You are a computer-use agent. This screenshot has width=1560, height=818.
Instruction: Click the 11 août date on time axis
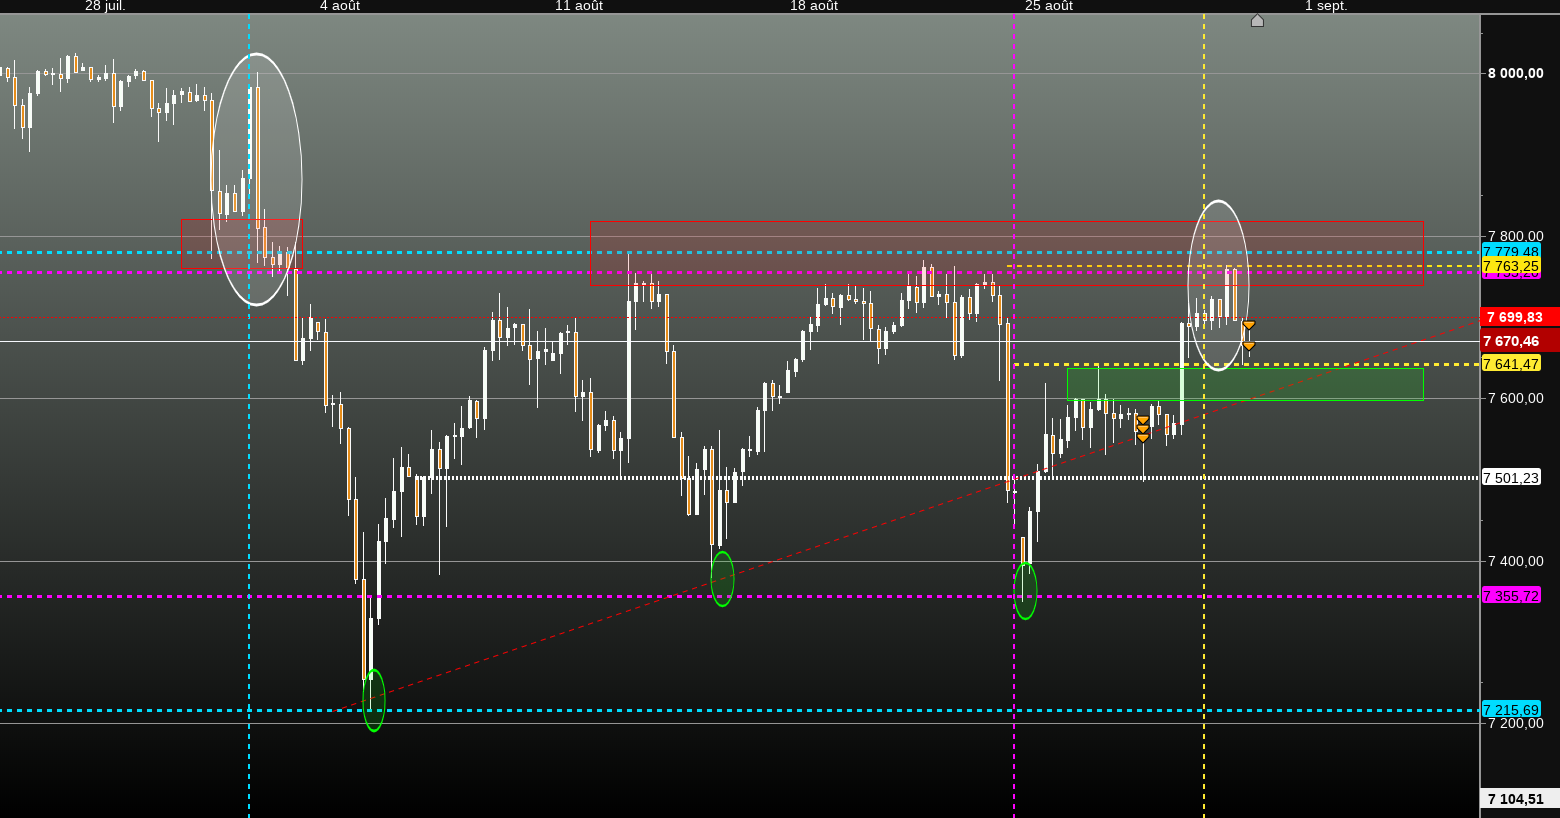(x=579, y=6)
